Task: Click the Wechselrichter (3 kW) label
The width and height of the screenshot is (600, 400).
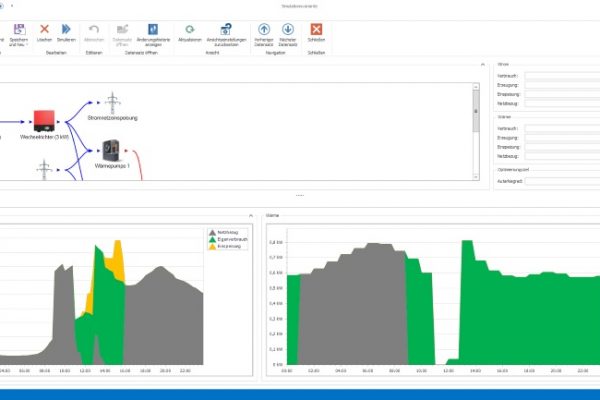Action: pos(44,137)
